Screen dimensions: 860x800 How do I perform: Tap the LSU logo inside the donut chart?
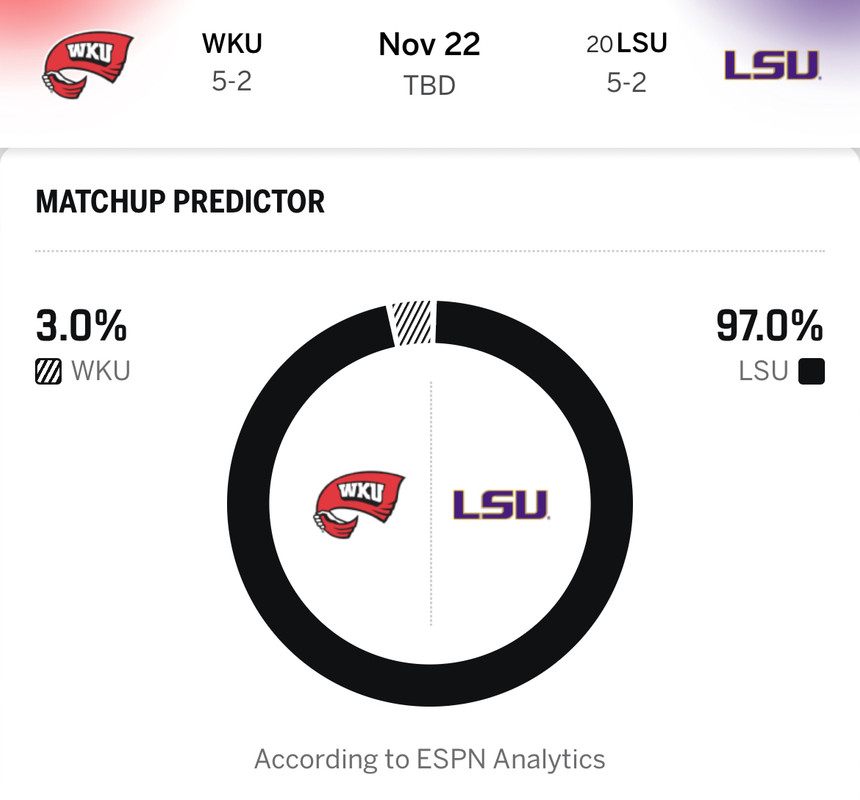click(501, 505)
